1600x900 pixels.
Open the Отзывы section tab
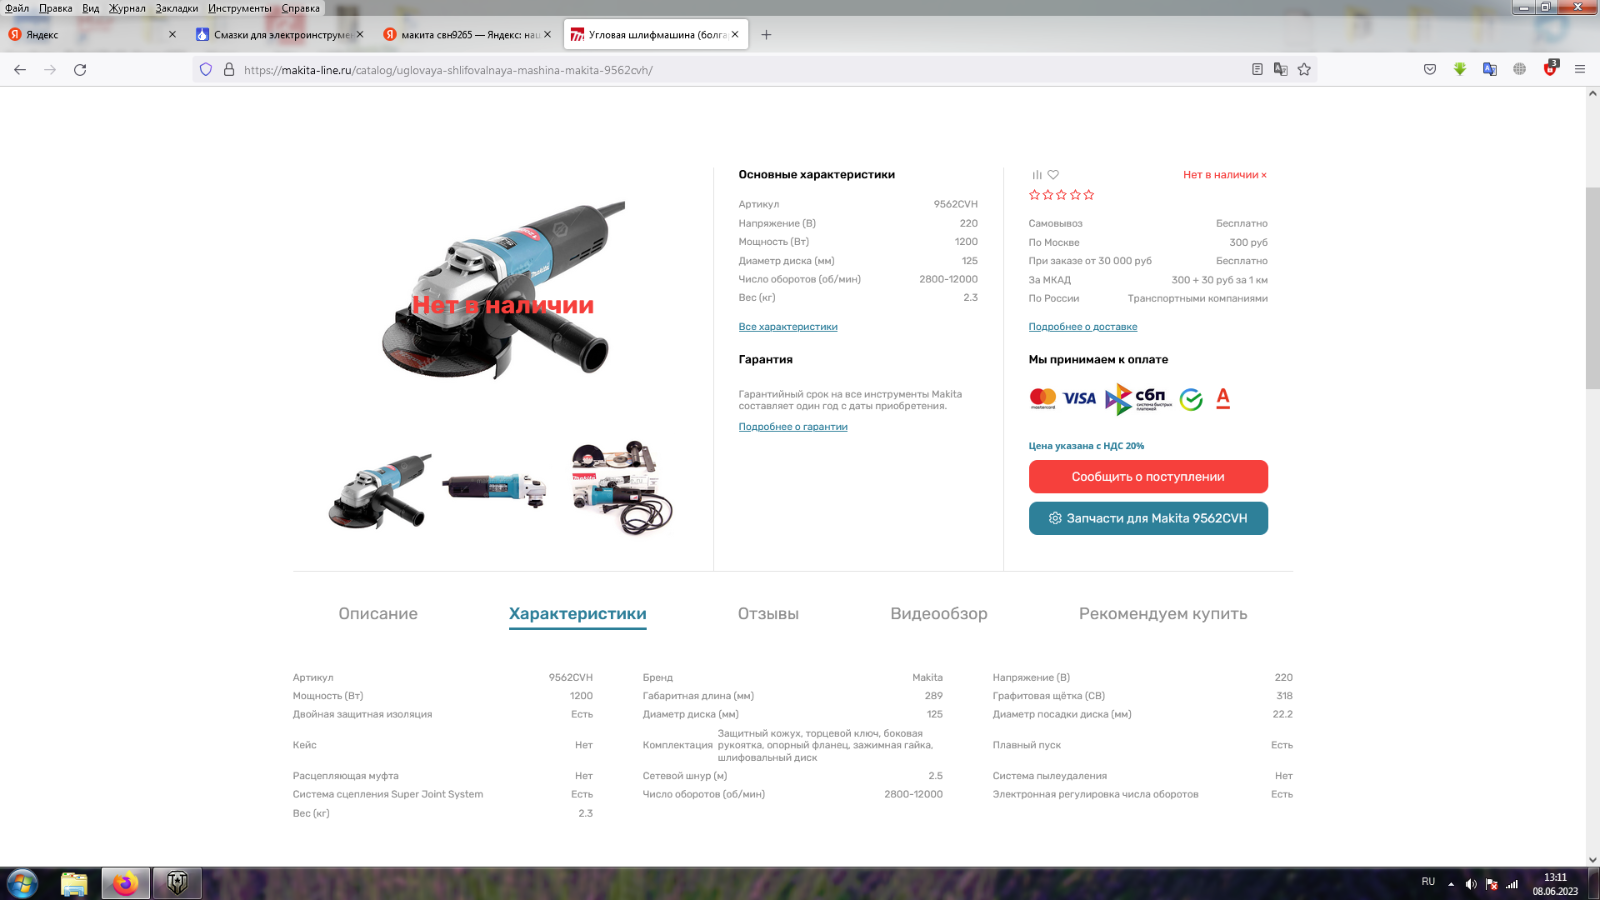(768, 614)
